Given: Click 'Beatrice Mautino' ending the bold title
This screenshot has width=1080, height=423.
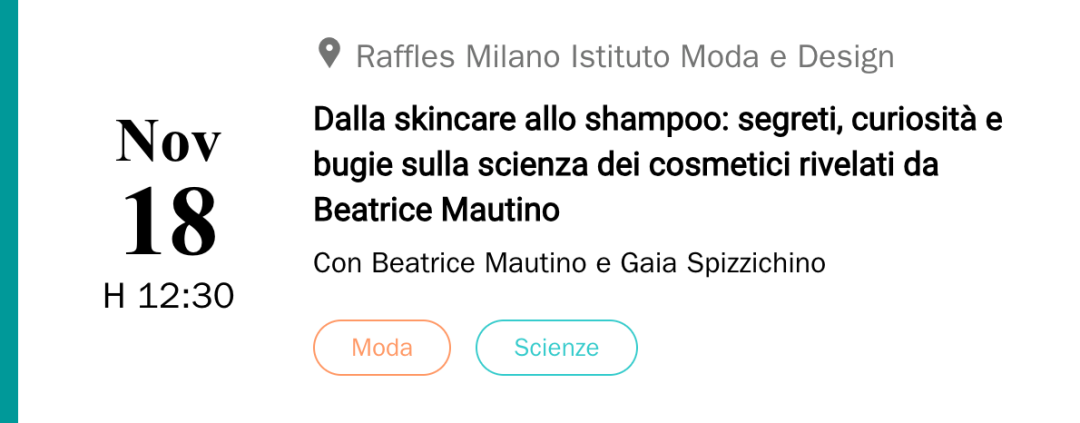Looking at the screenshot, I should [437, 211].
